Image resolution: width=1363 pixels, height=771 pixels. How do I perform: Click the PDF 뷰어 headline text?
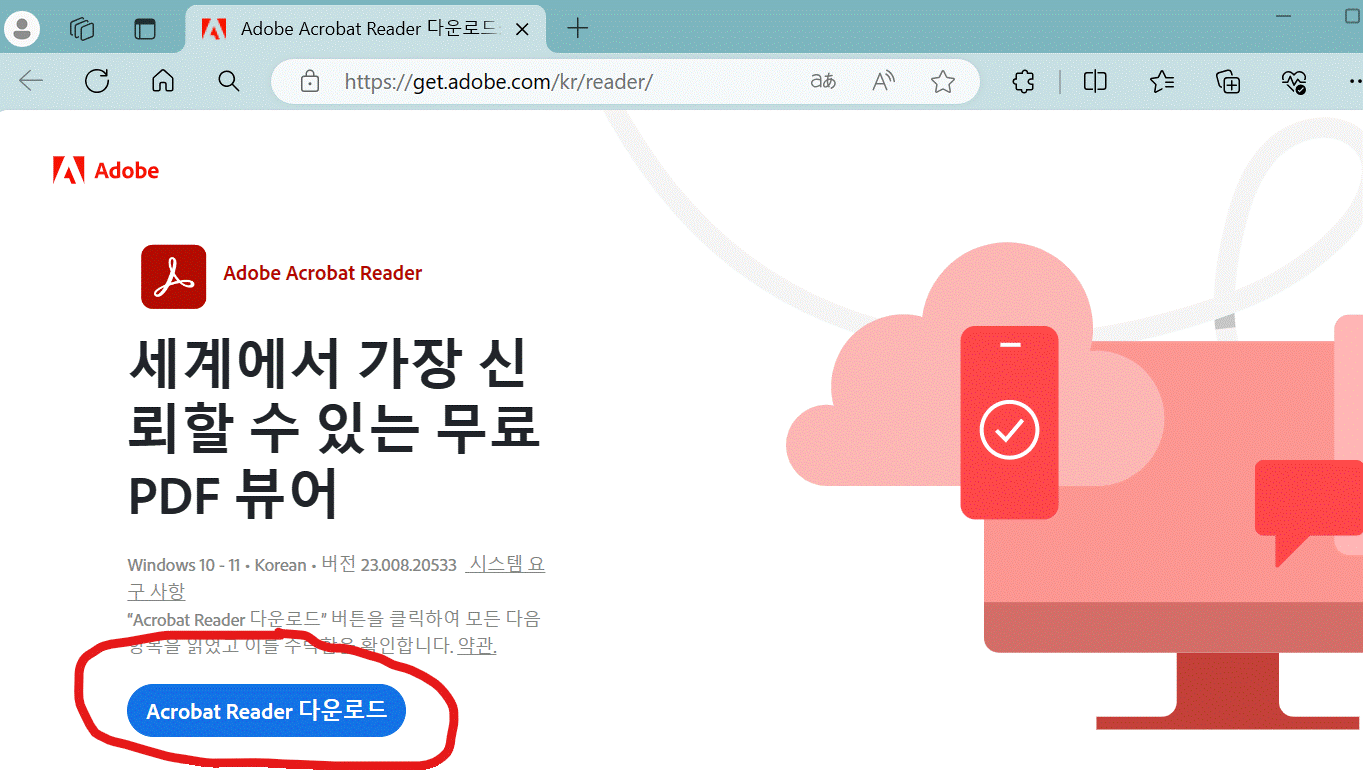point(233,494)
